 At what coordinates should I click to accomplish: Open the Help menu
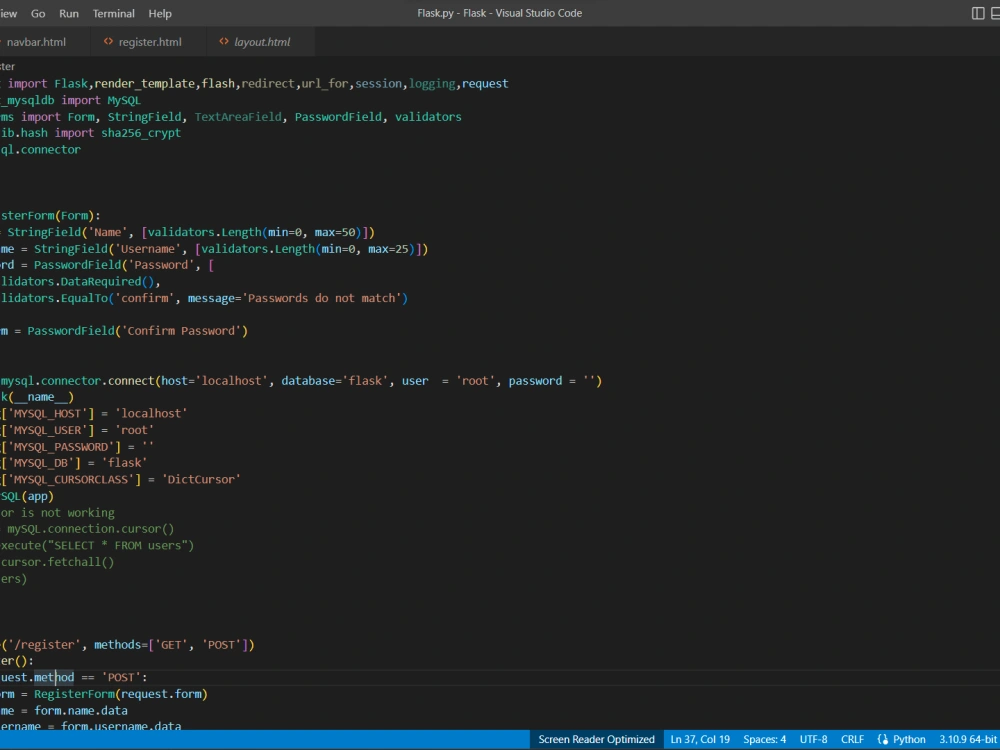click(160, 13)
